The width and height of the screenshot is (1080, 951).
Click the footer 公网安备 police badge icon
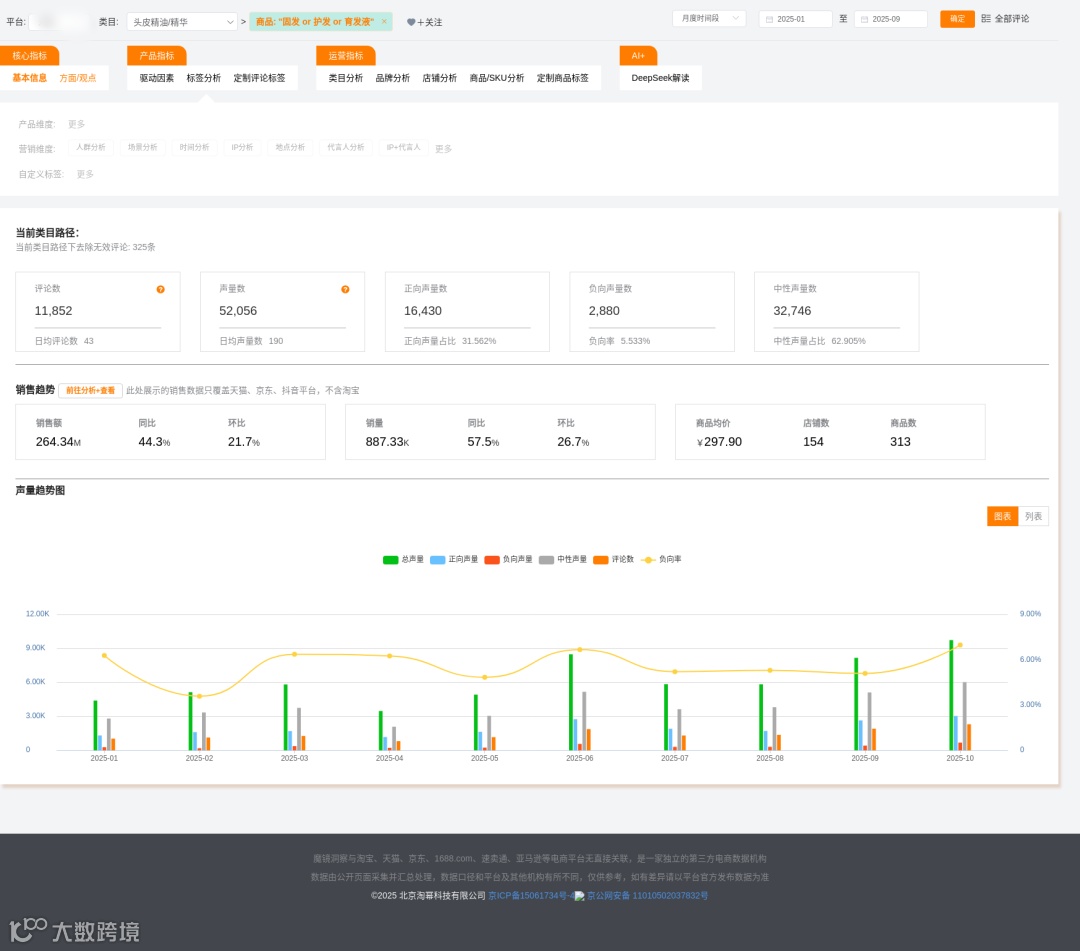point(579,896)
